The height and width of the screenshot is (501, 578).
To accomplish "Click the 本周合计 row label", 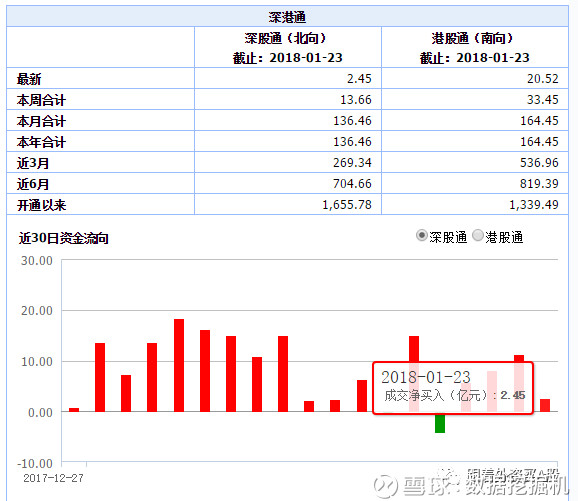I will (41, 100).
